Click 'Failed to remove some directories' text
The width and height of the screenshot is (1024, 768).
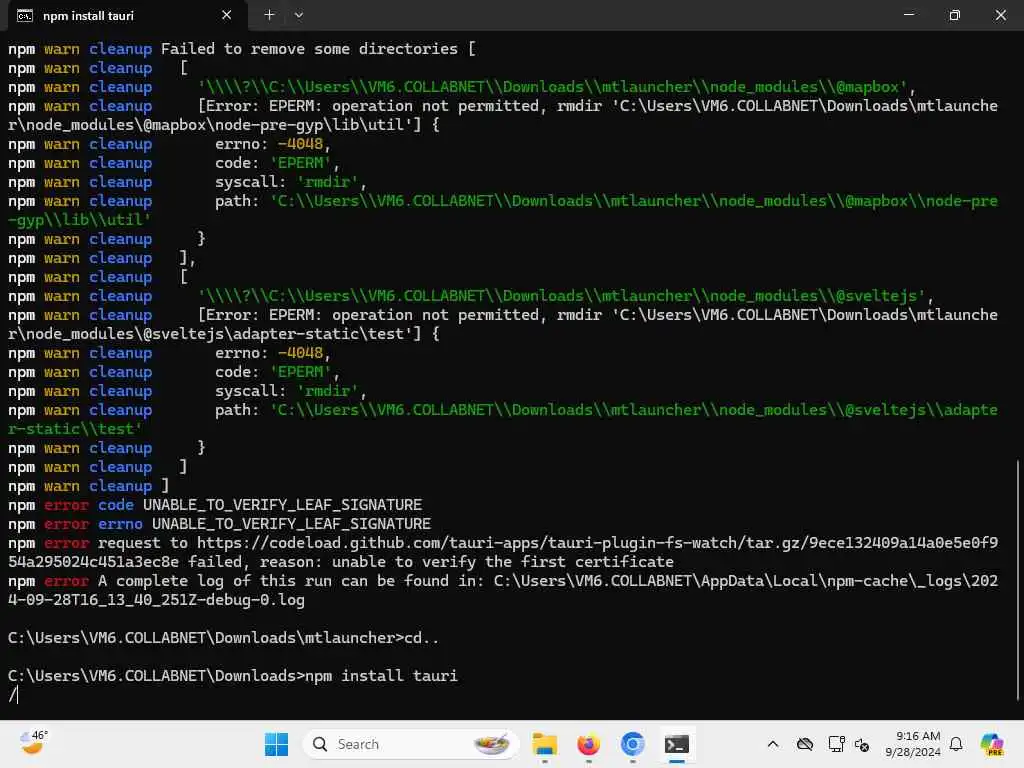309,49
